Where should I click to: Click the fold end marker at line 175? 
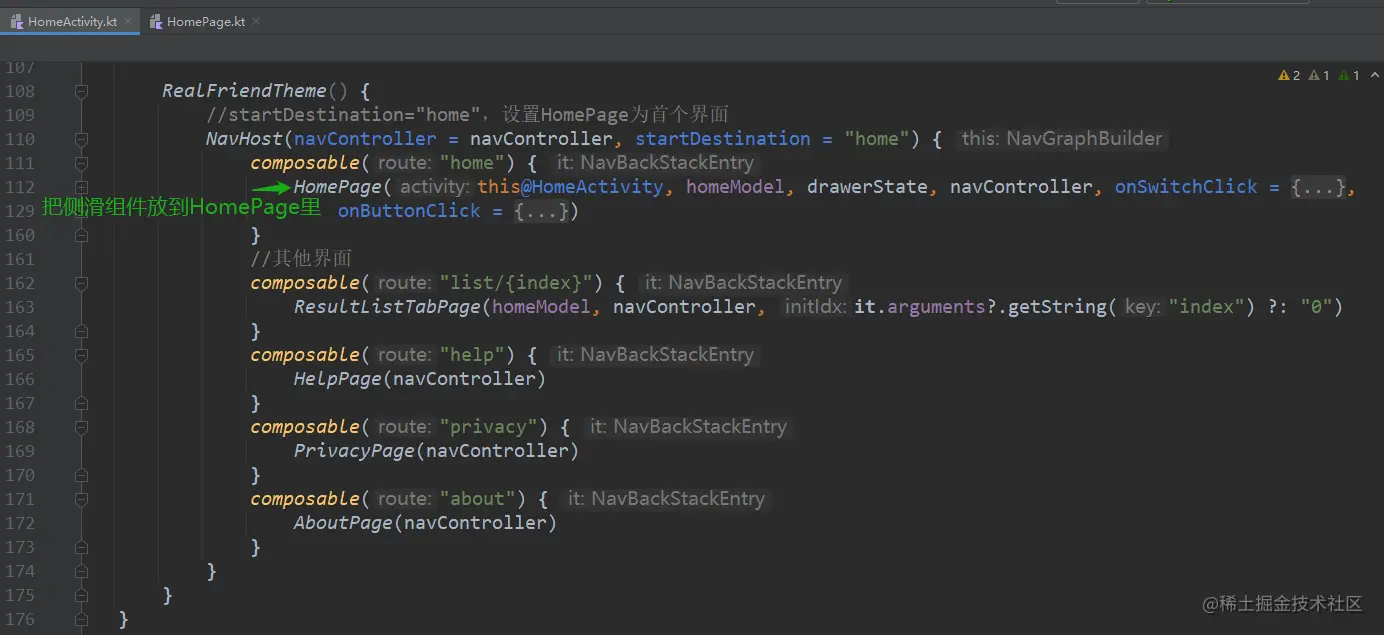(81, 595)
